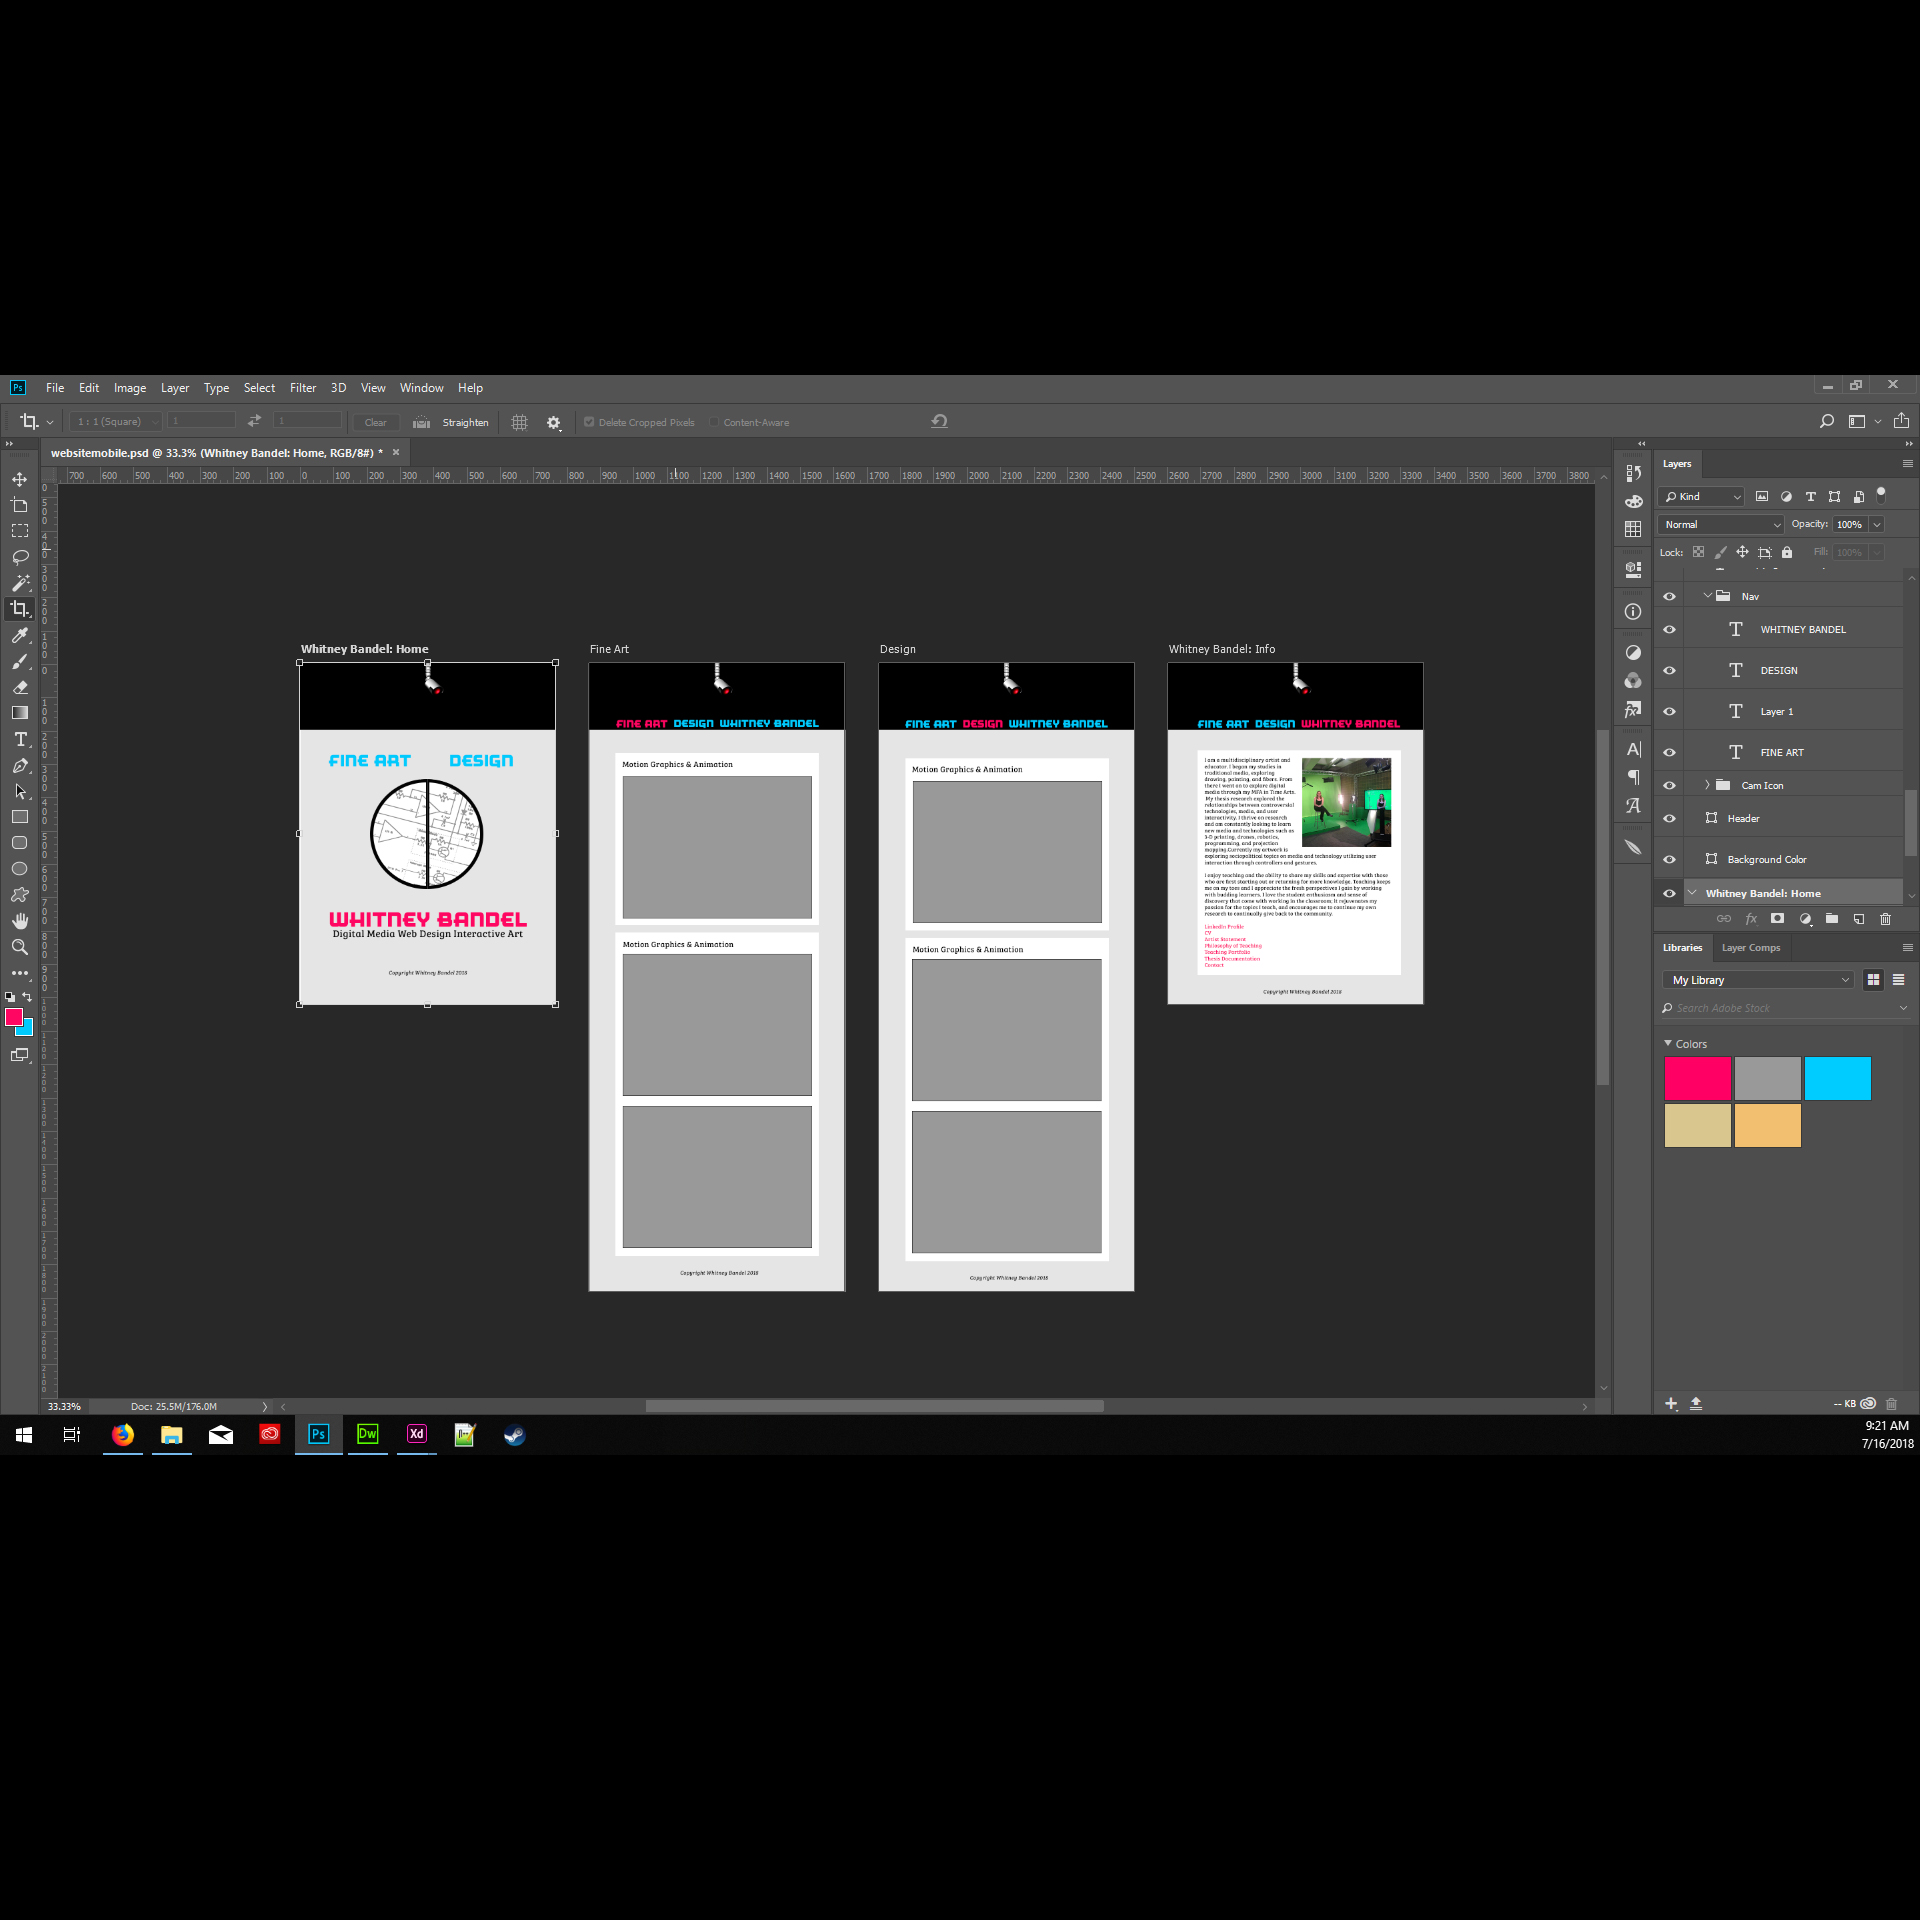Select the magenta swatch in Colors library
1920x1920 pixels.
(x=1697, y=1078)
